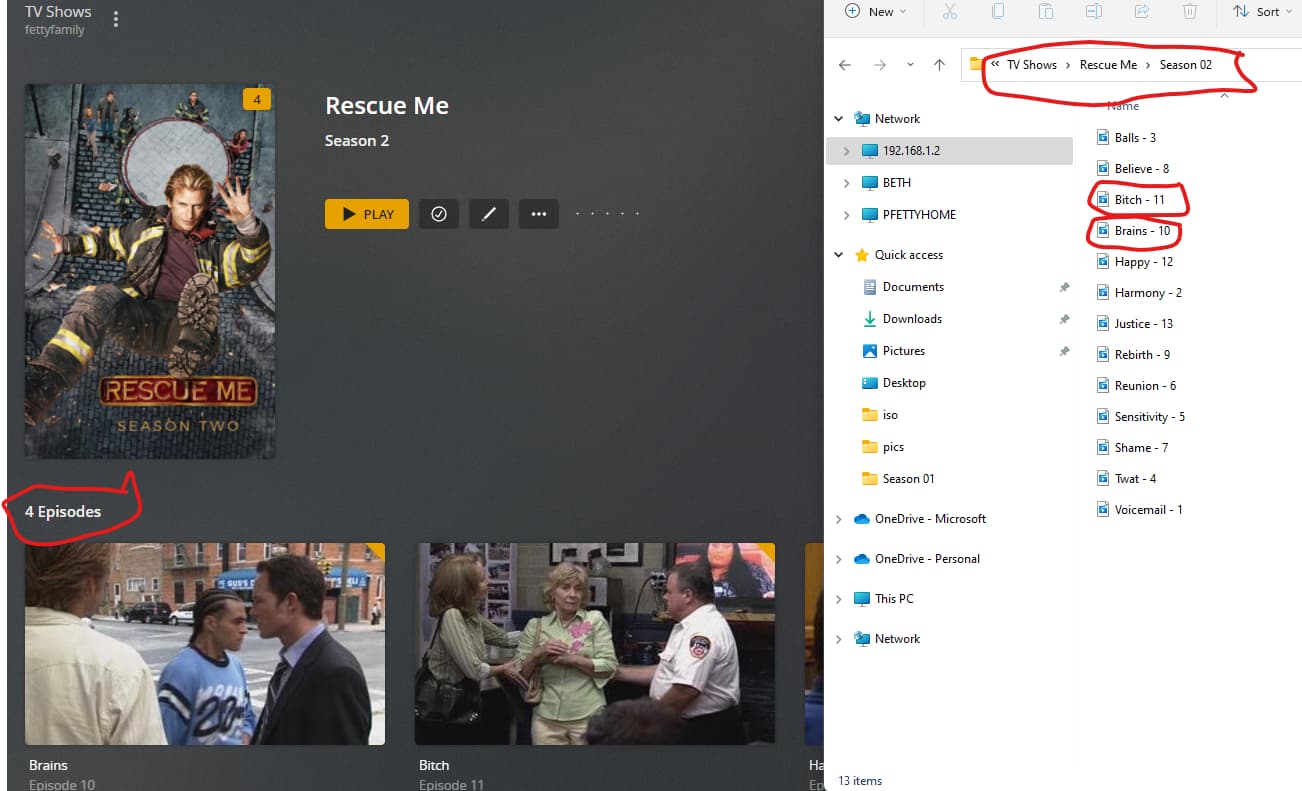
Task: Expand the BETH computer node
Action: click(846, 183)
